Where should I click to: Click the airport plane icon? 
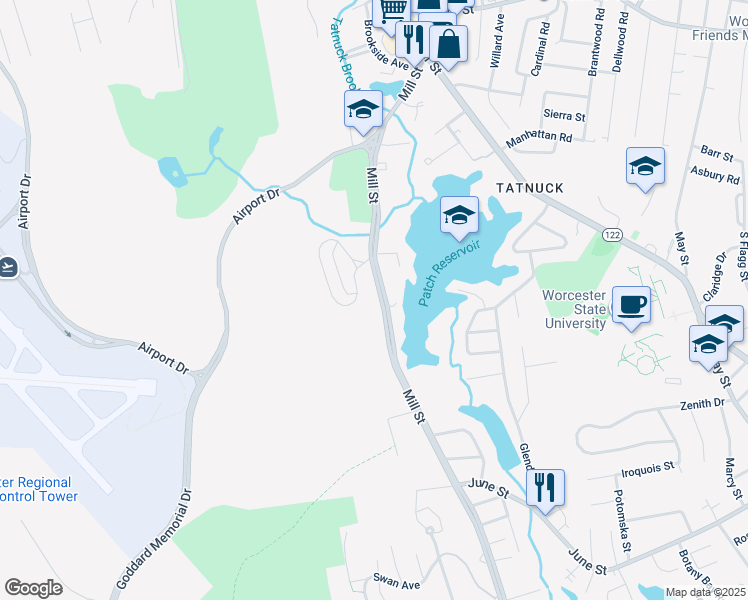pos(8,267)
